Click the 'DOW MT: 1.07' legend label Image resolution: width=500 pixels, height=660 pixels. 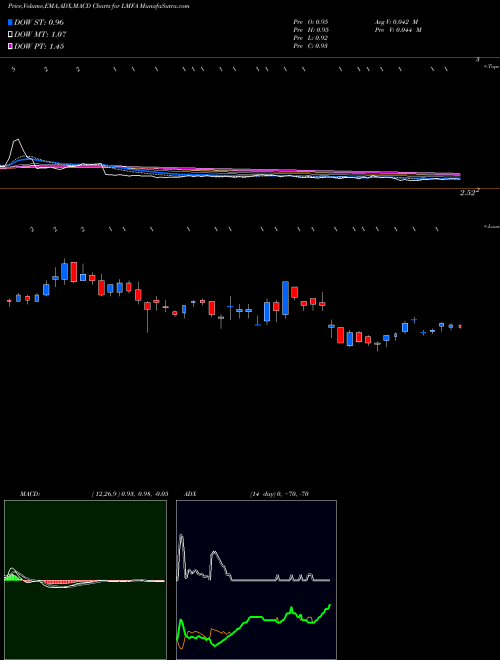pyautogui.click(x=40, y=35)
